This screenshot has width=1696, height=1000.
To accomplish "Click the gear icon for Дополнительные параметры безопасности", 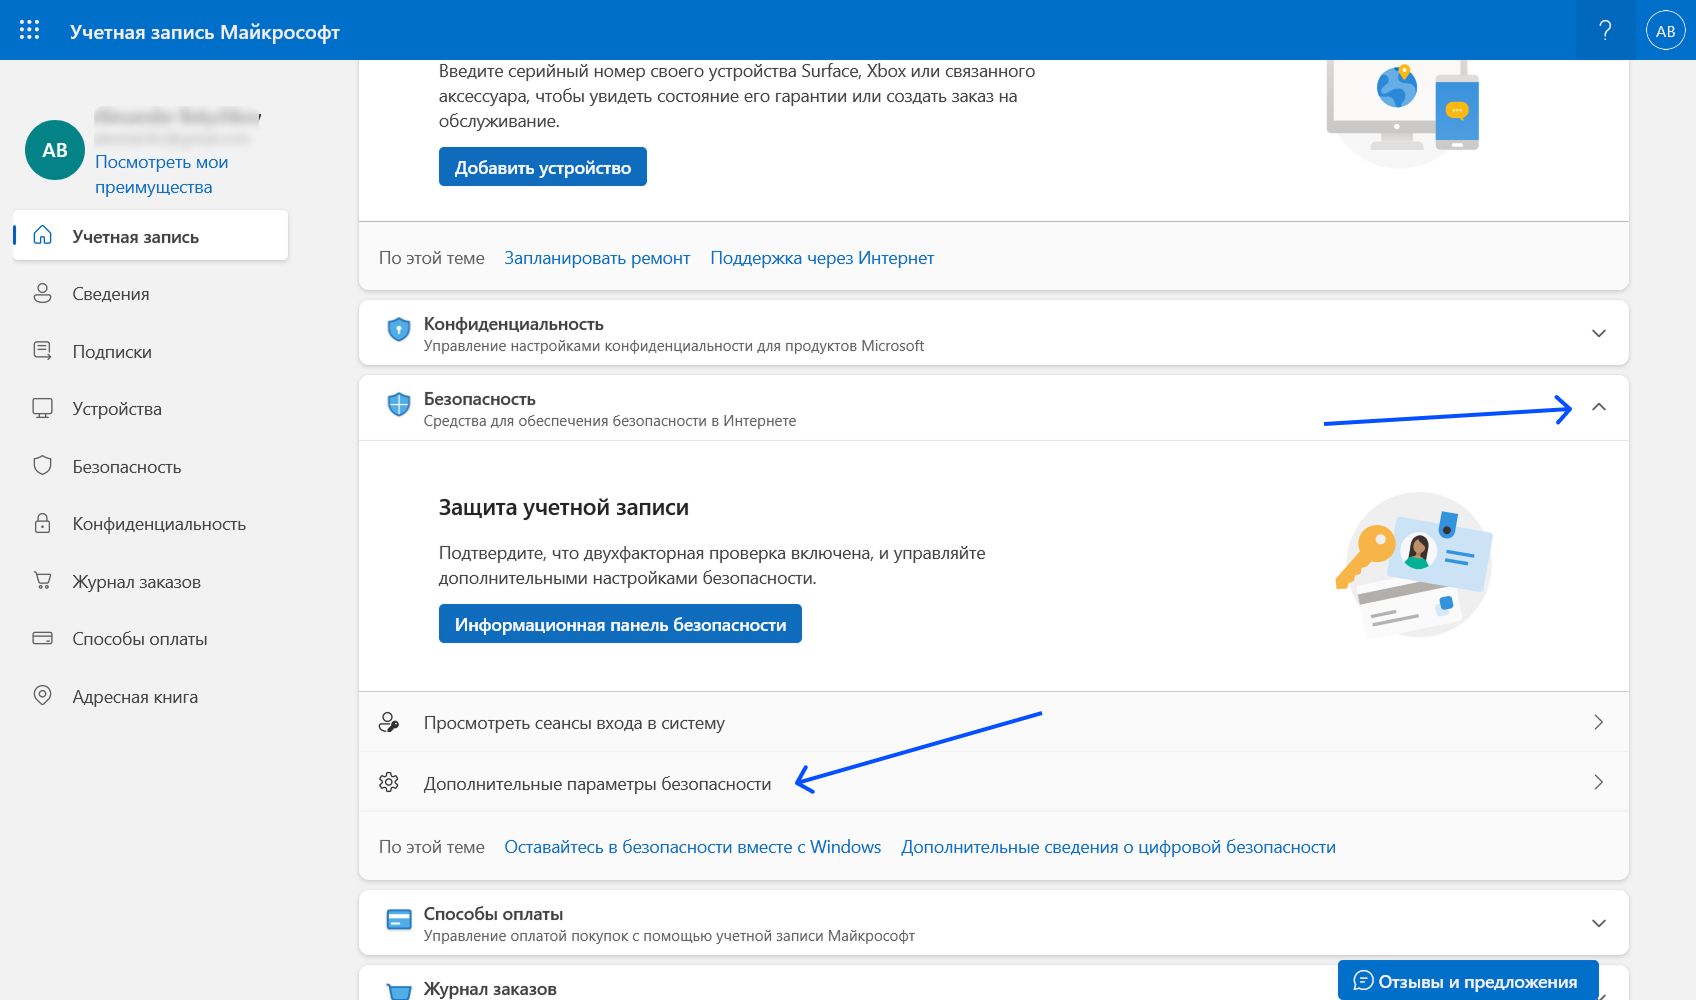I will pyautogui.click(x=389, y=782).
